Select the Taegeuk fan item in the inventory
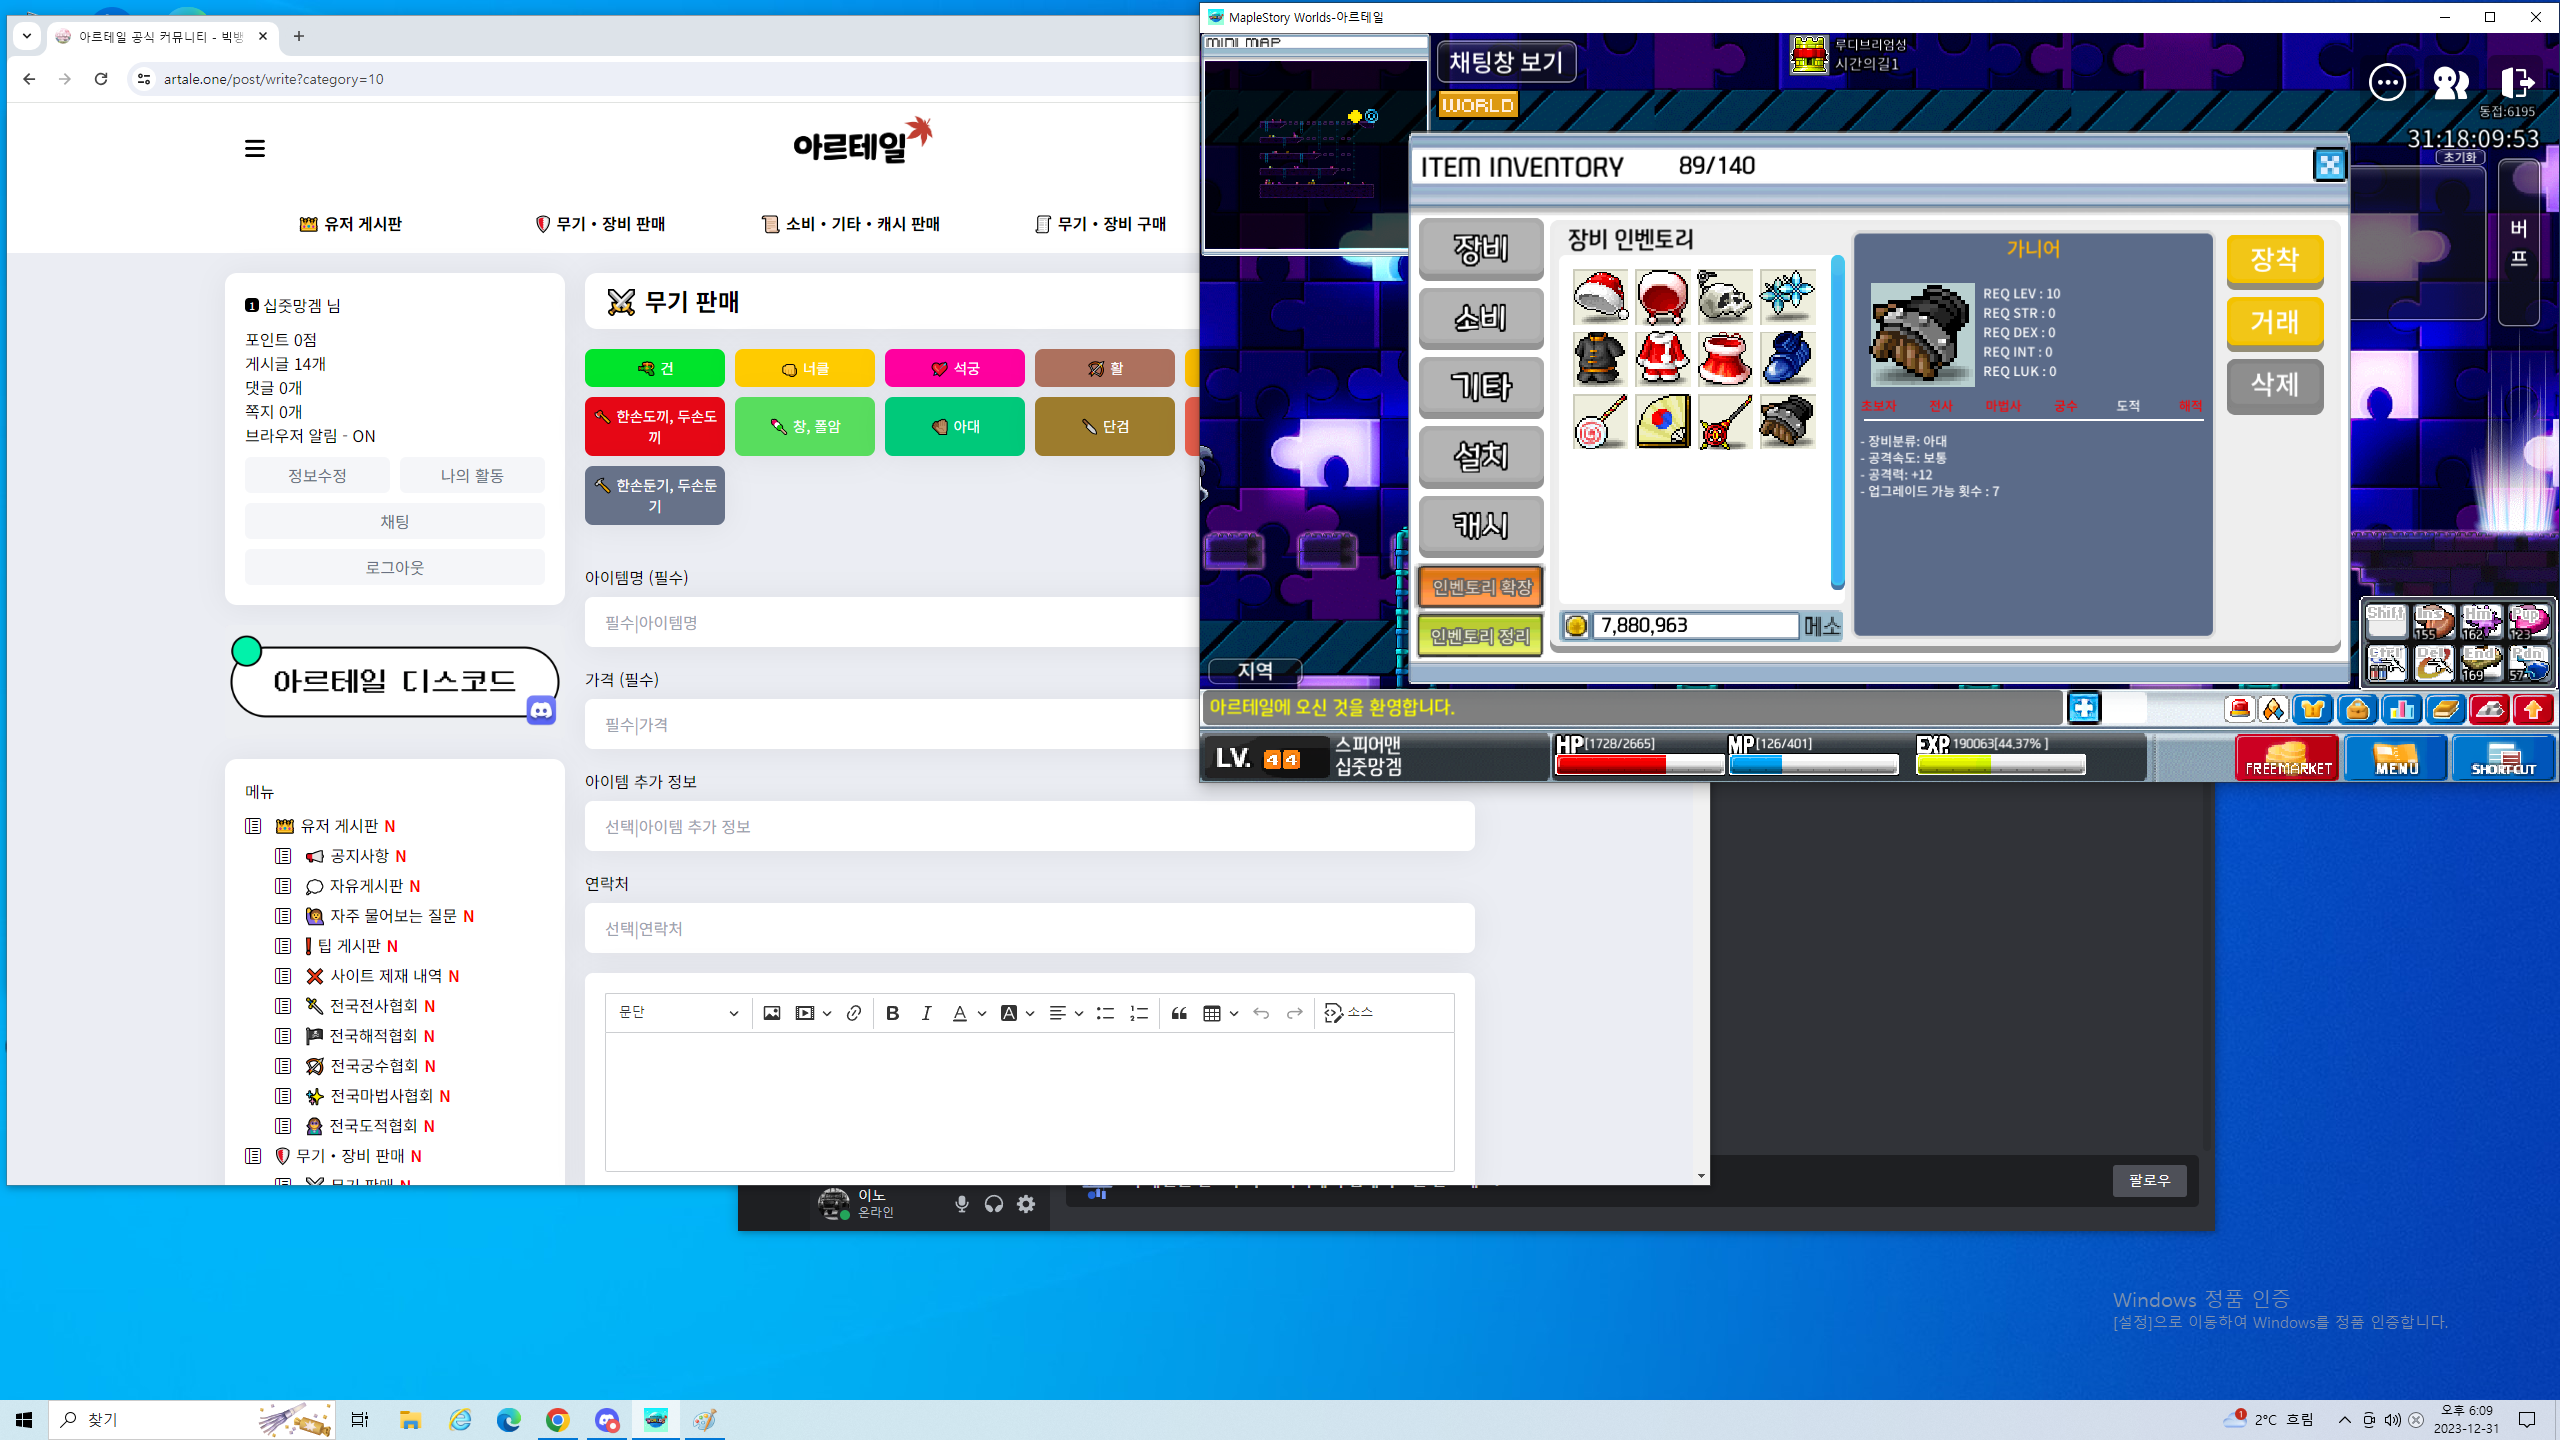The width and height of the screenshot is (2560, 1440). (x=1663, y=421)
